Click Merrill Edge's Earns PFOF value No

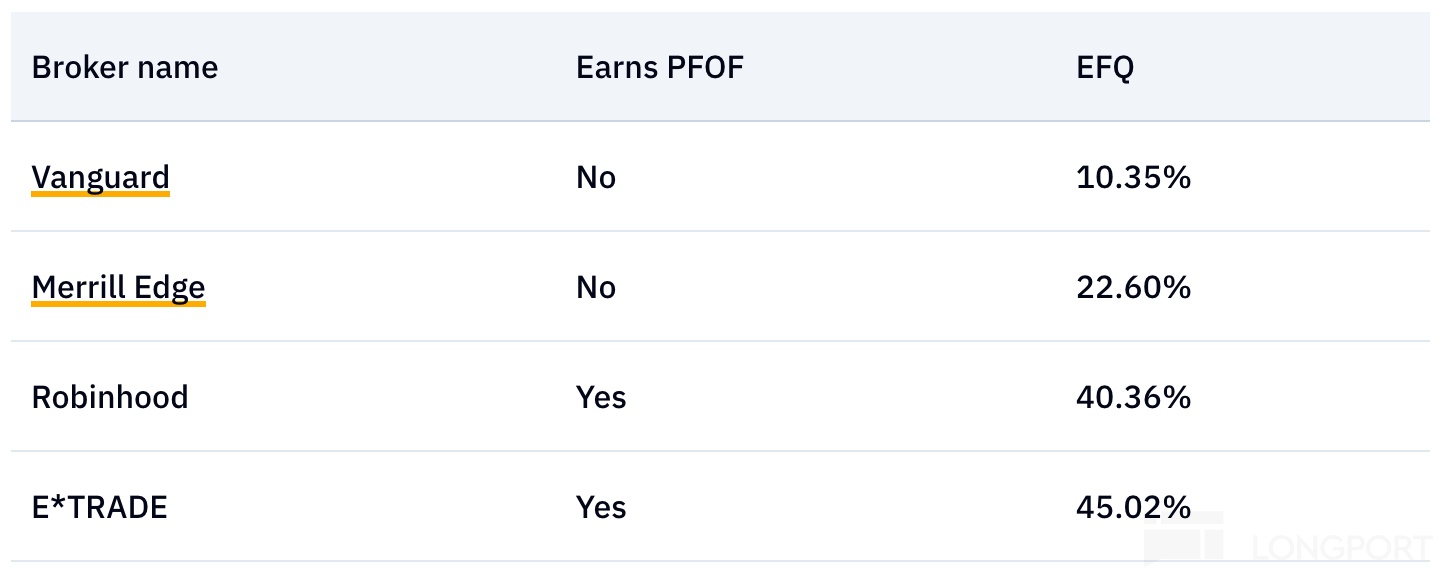596,288
